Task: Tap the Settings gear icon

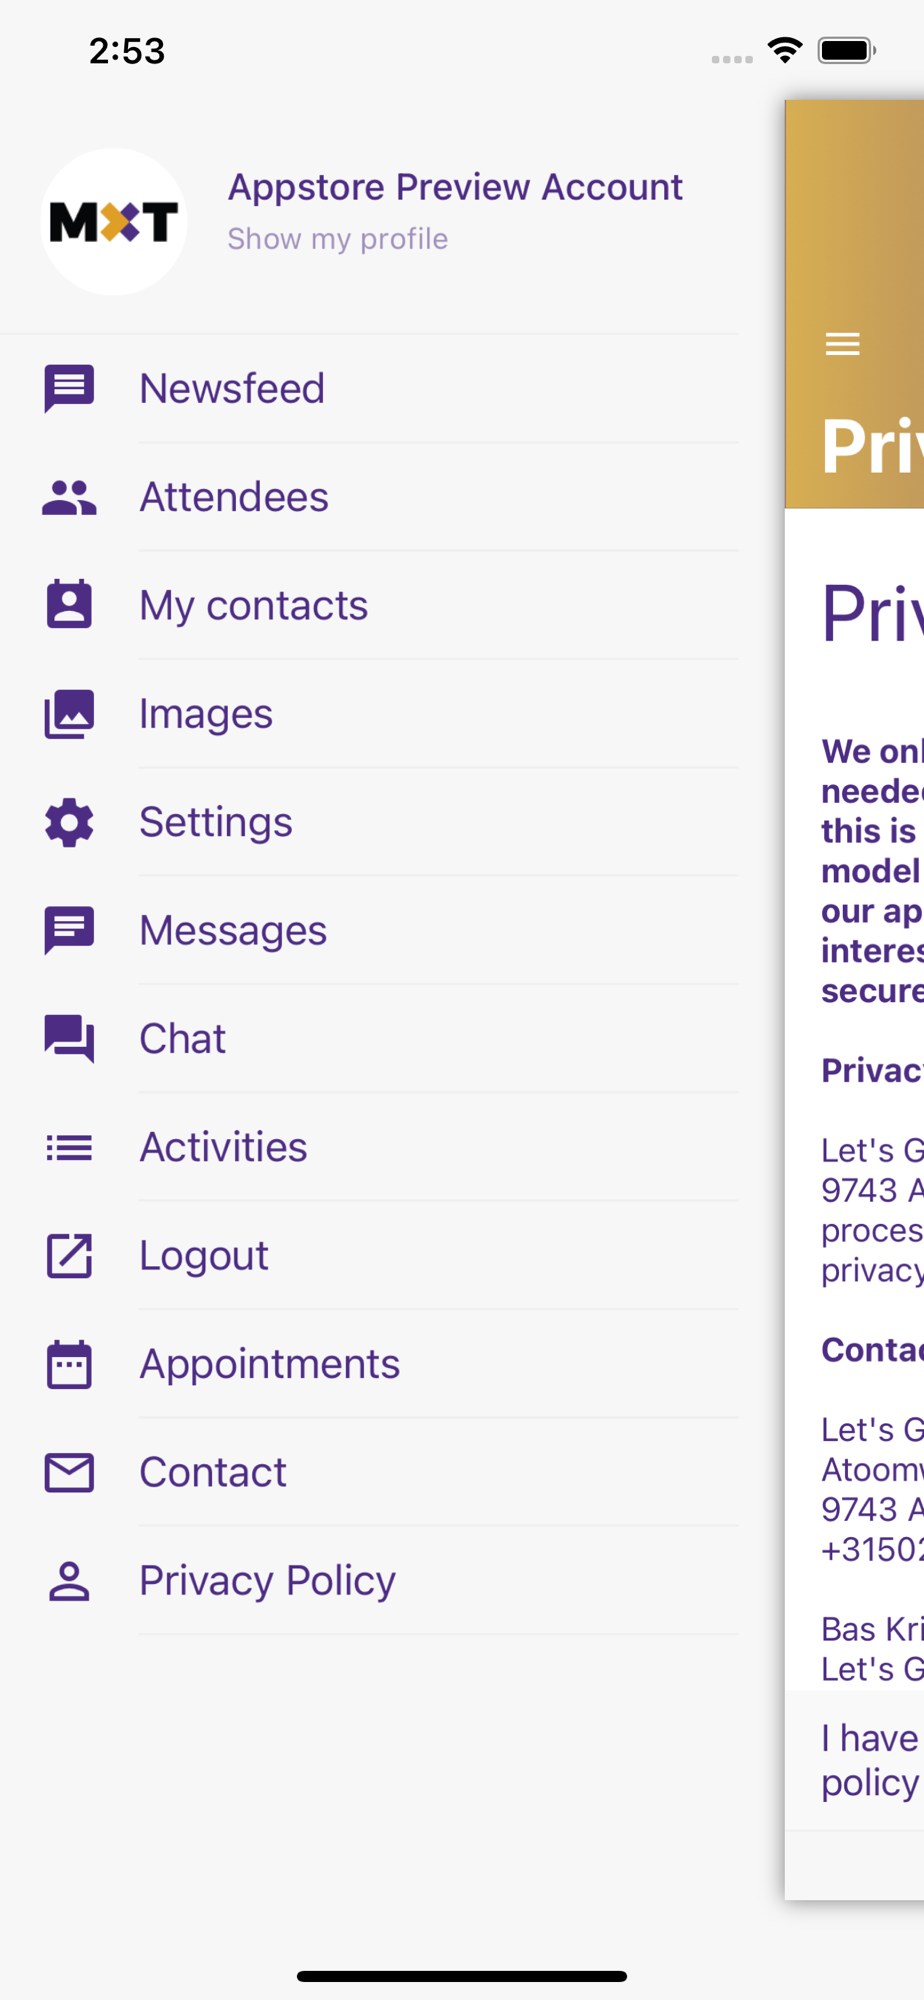Action: point(69,822)
